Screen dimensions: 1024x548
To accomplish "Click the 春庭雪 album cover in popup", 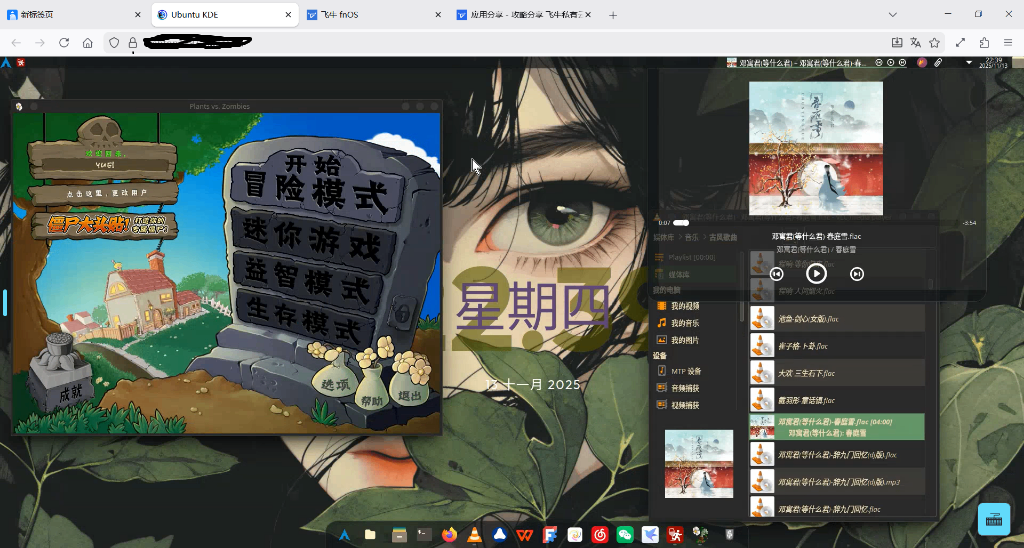I will coord(816,148).
